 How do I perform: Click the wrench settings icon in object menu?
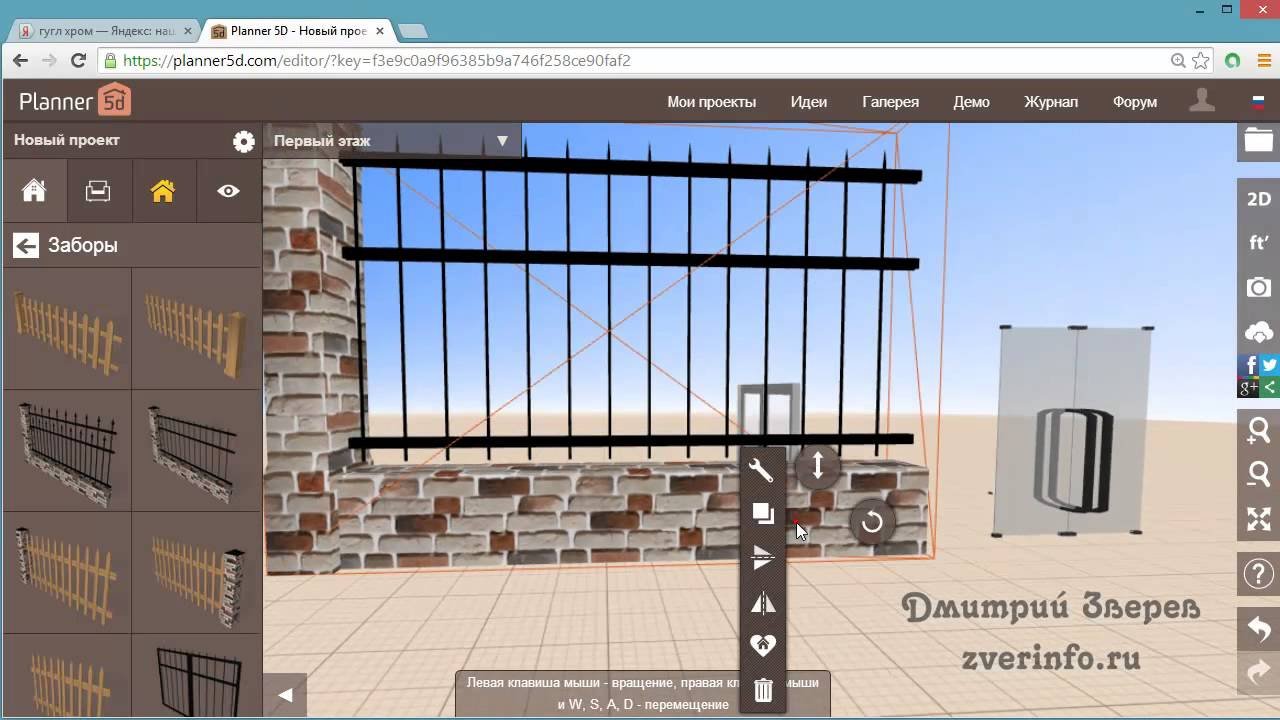coord(762,470)
